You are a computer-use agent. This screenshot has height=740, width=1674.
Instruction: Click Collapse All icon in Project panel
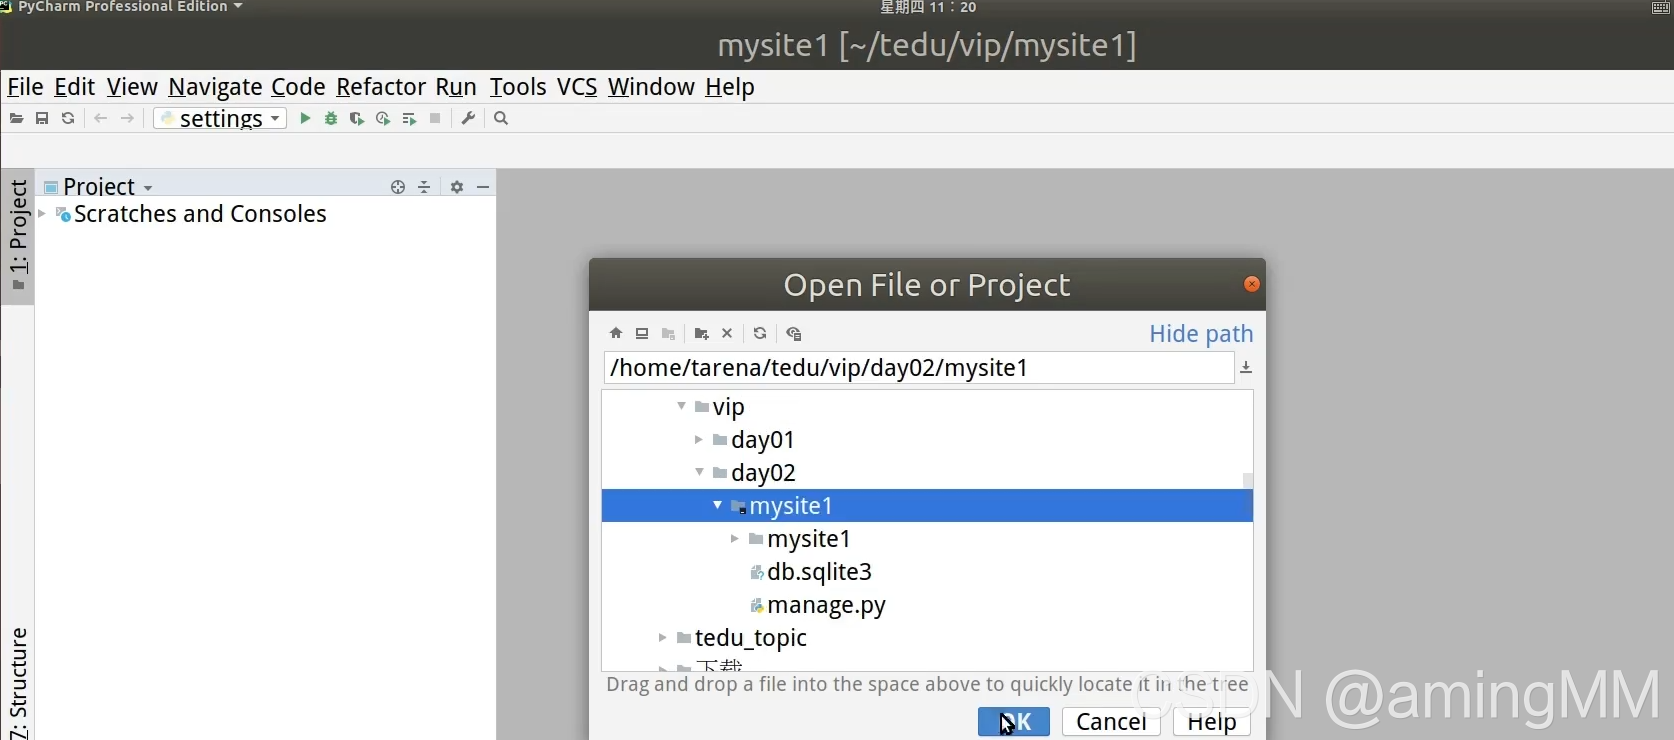click(x=424, y=187)
